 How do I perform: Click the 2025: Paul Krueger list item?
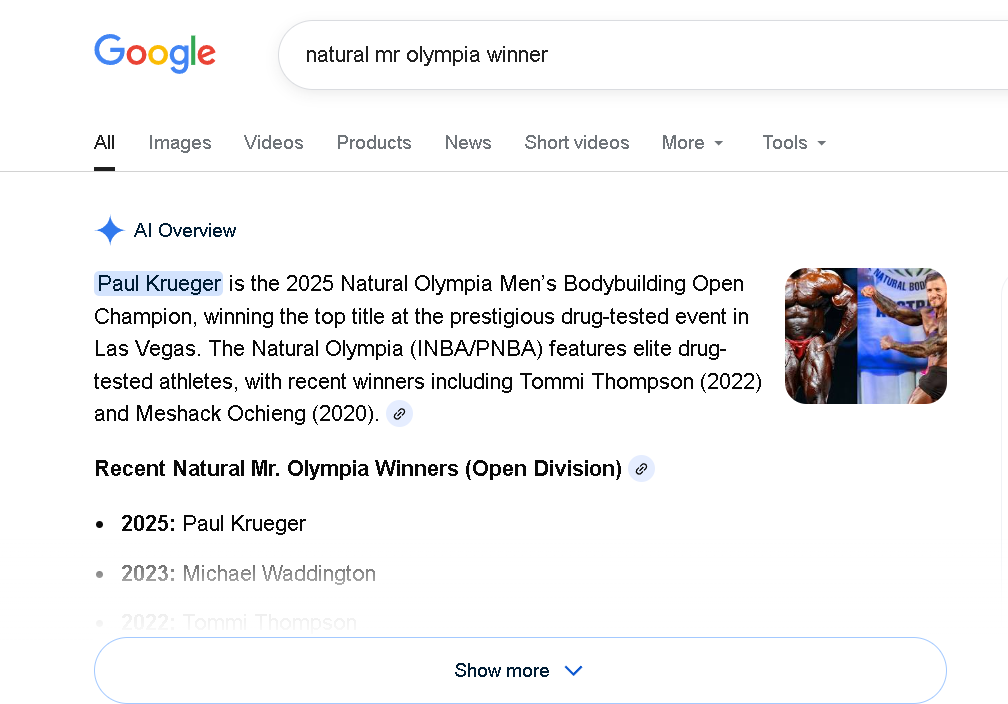213,523
